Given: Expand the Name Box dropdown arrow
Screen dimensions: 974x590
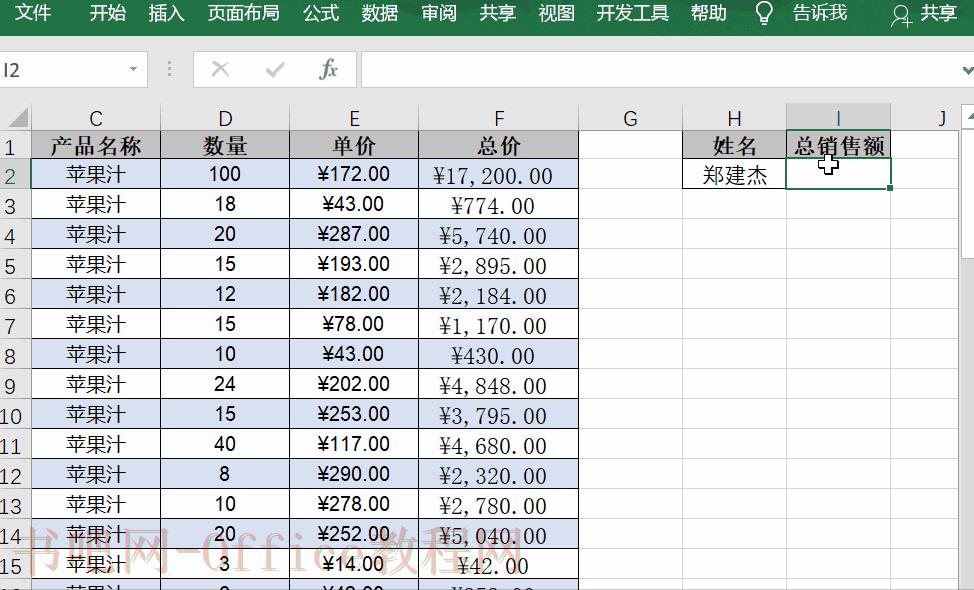Looking at the screenshot, I should [133, 69].
